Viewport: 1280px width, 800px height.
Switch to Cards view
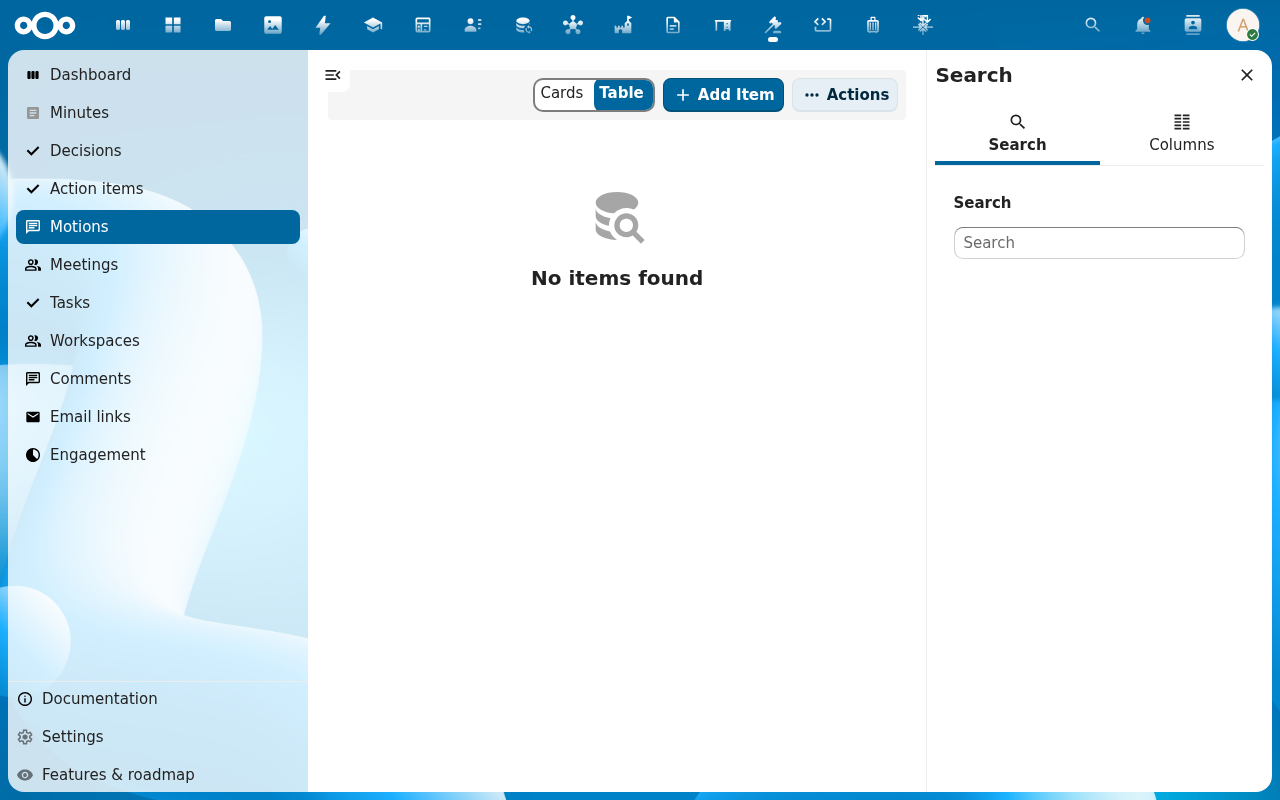(x=562, y=94)
